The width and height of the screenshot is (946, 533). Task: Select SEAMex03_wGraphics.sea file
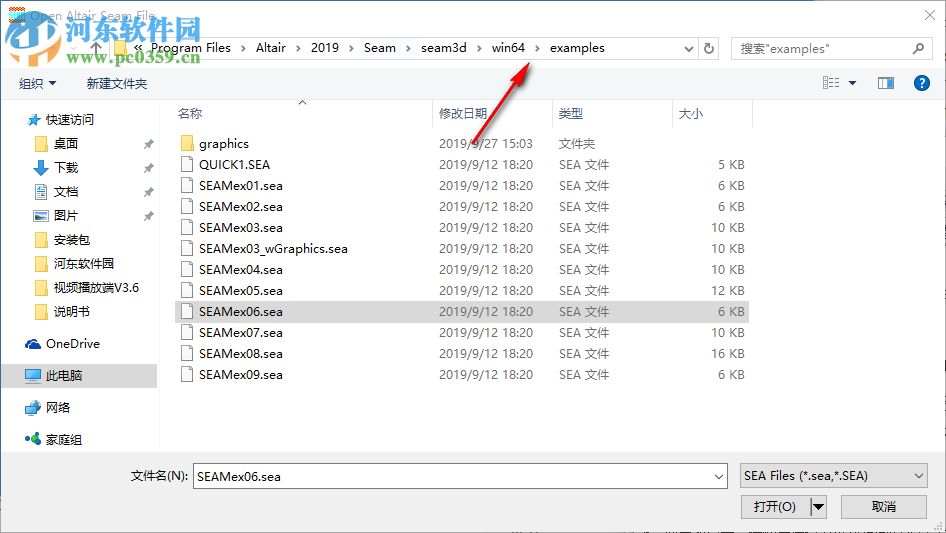pyautogui.click(x=273, y=249)
